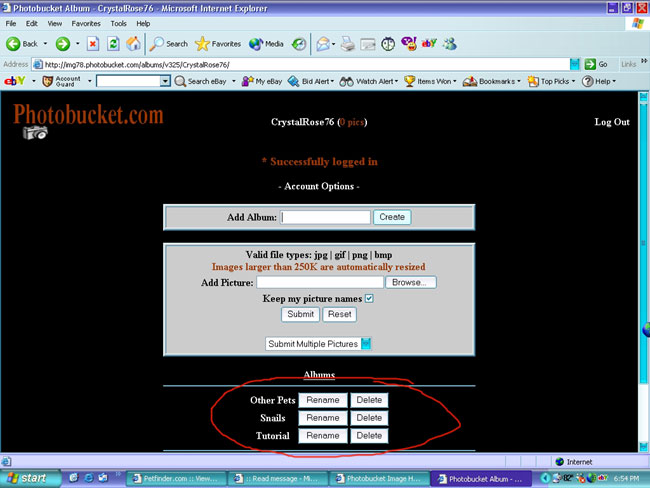This screenshot has height=488, width=650.
Task: Click the Log Out link
Action: click(612, 122)
